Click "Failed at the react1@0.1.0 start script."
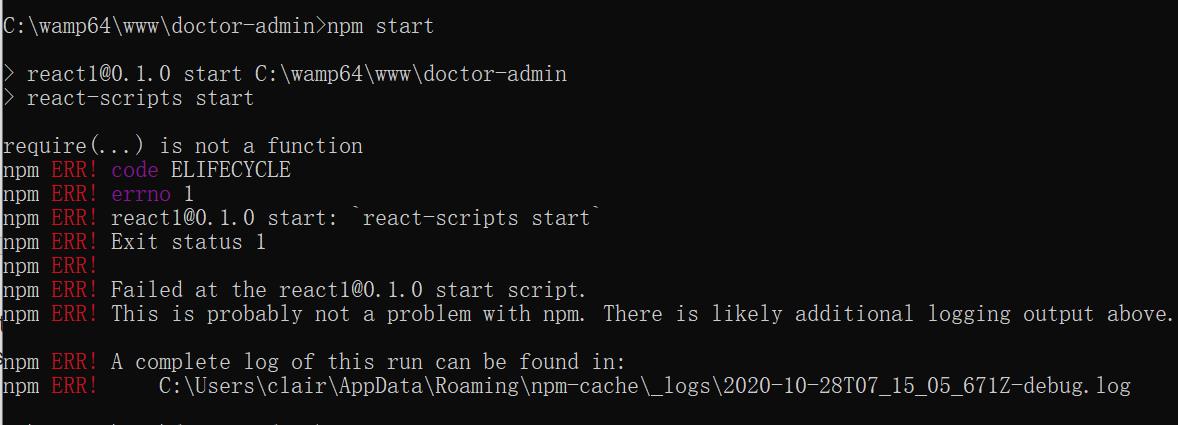 click(x=348, y=290)
